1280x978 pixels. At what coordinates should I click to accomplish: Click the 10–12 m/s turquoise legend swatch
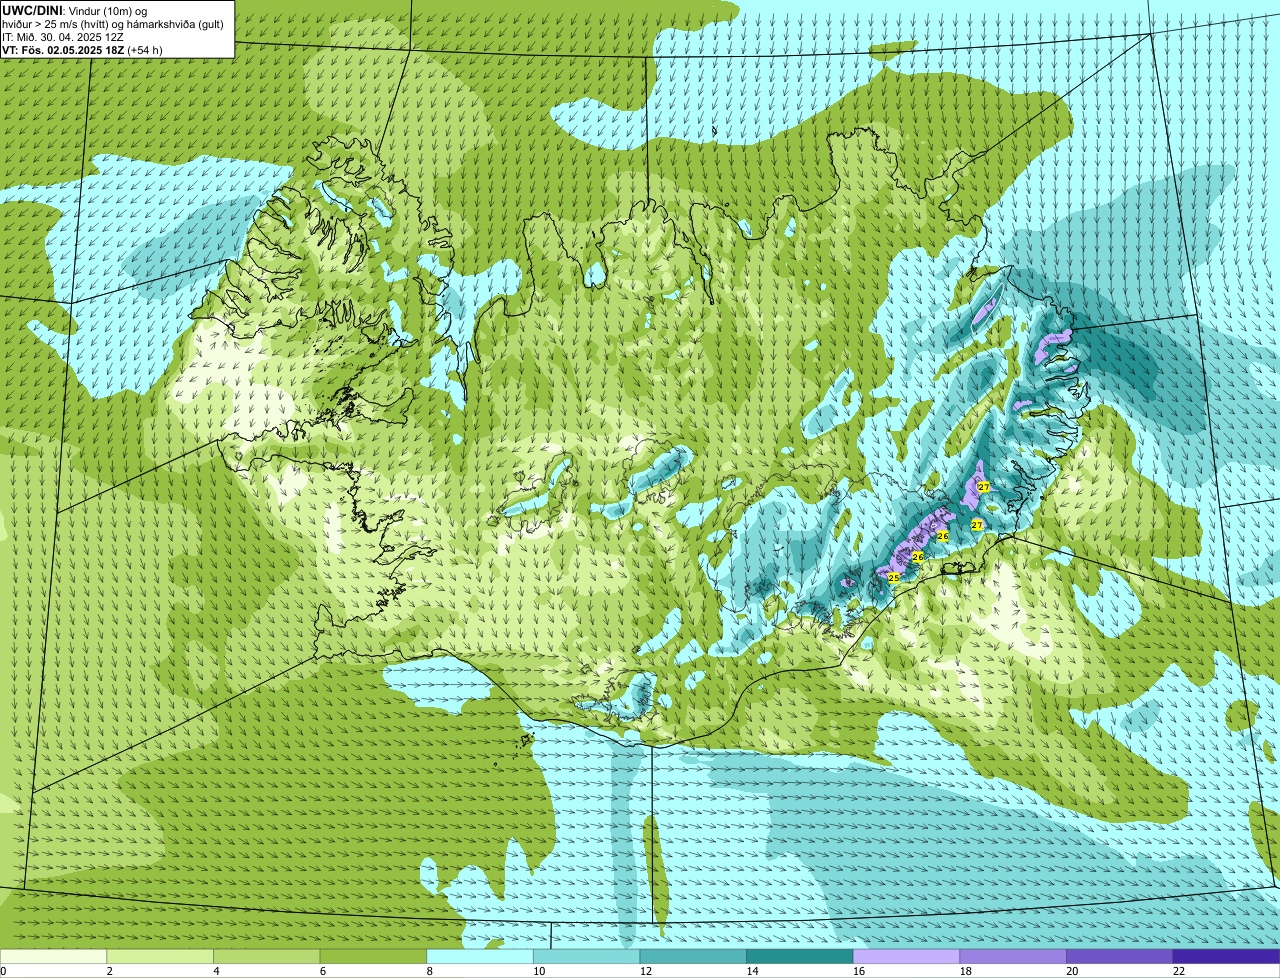[586, 956]
